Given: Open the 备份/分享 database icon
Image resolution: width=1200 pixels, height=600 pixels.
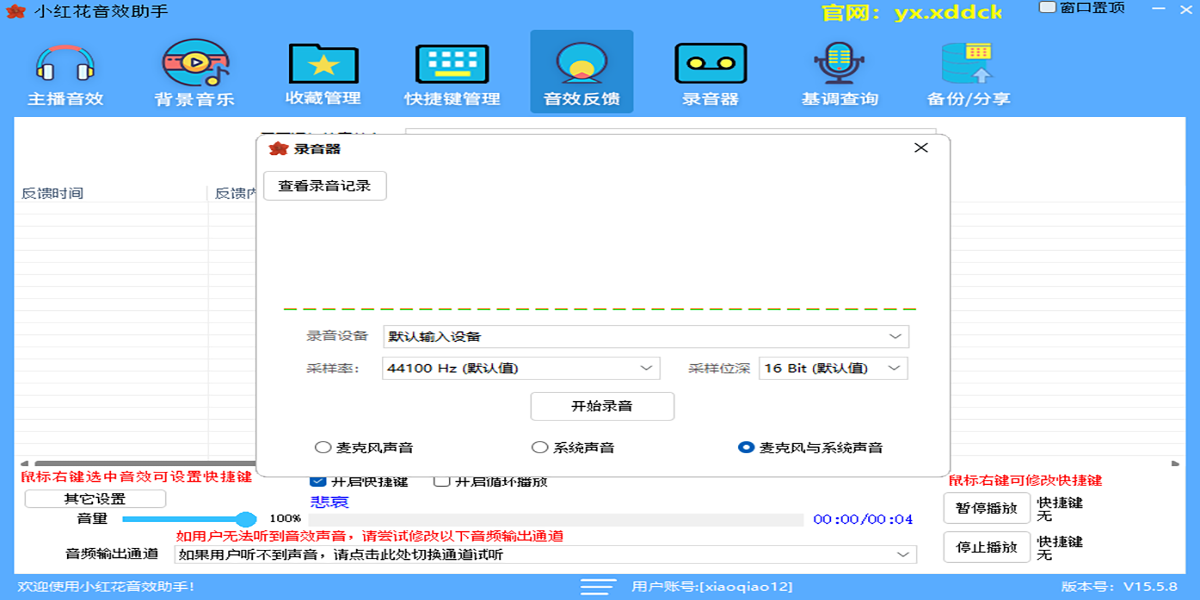Looking at the screenshot, I should tap(967, 64).
